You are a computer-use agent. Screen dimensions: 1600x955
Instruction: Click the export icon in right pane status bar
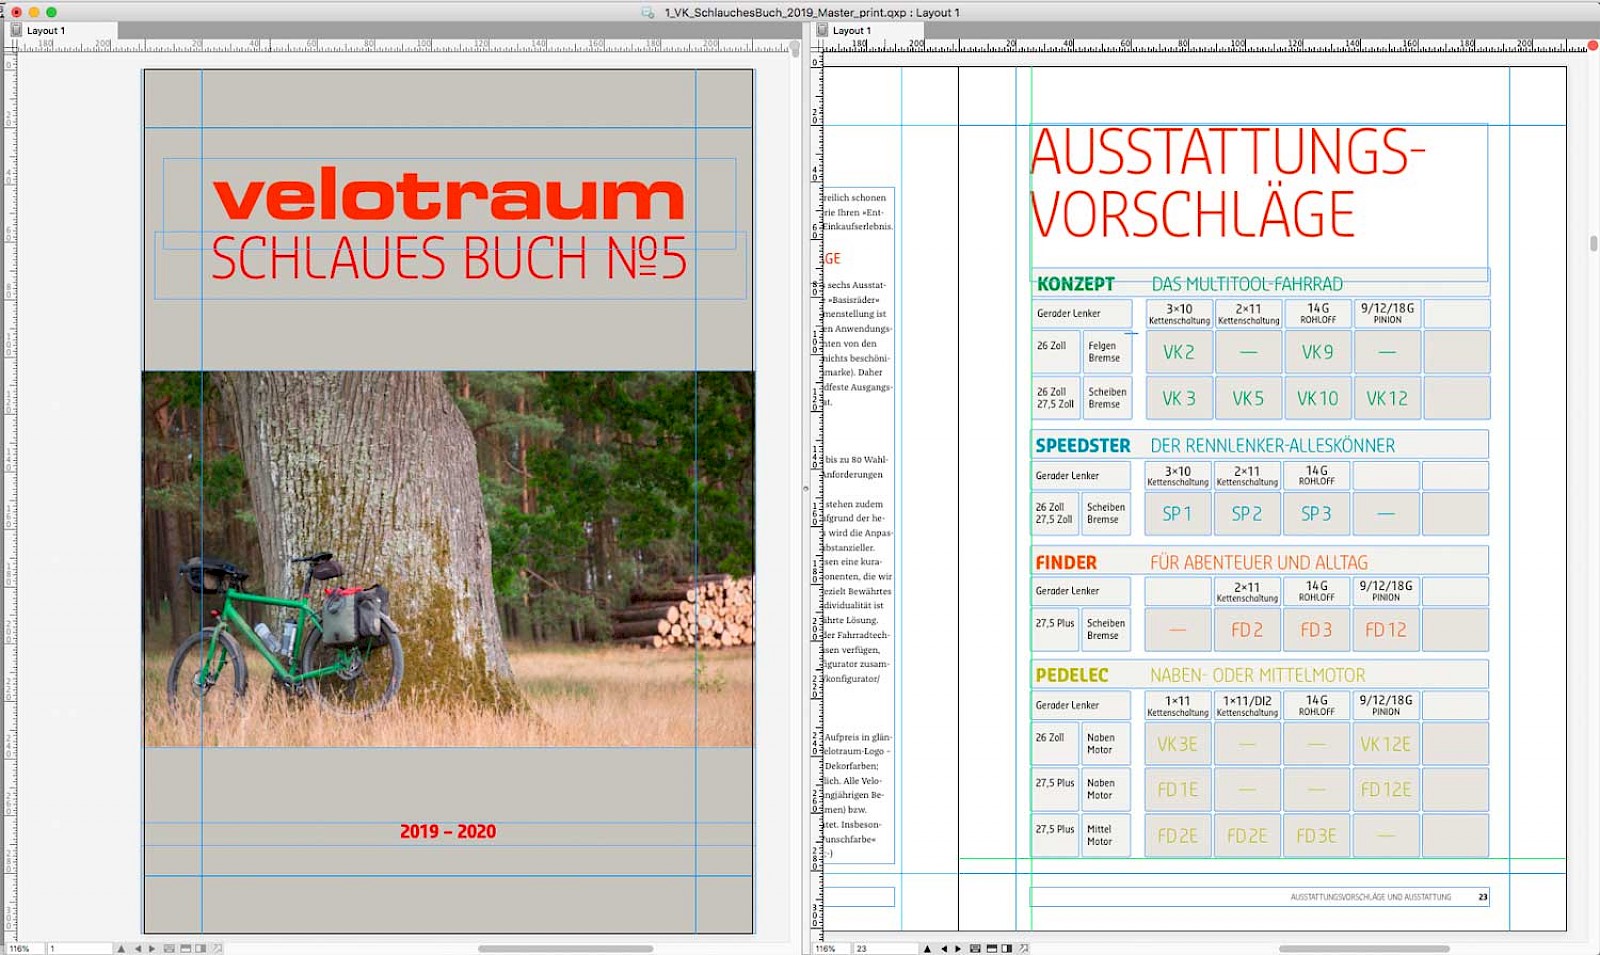(1024, 948)
